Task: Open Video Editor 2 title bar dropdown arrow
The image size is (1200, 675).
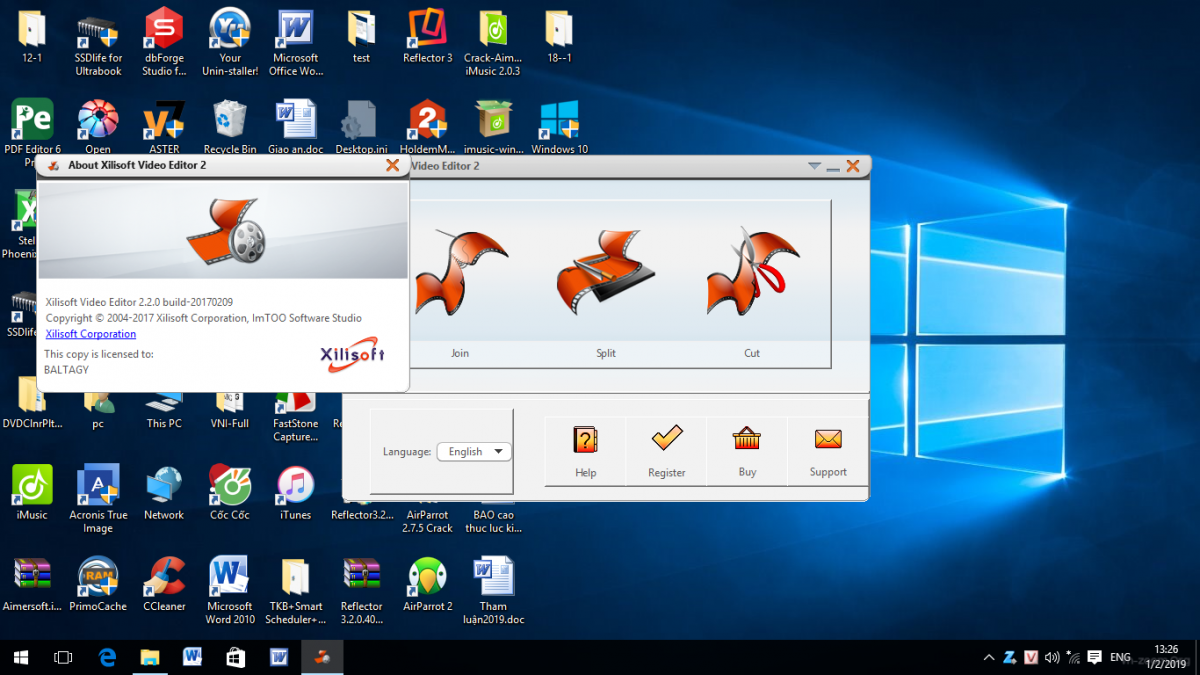Action: pos(814,166)
